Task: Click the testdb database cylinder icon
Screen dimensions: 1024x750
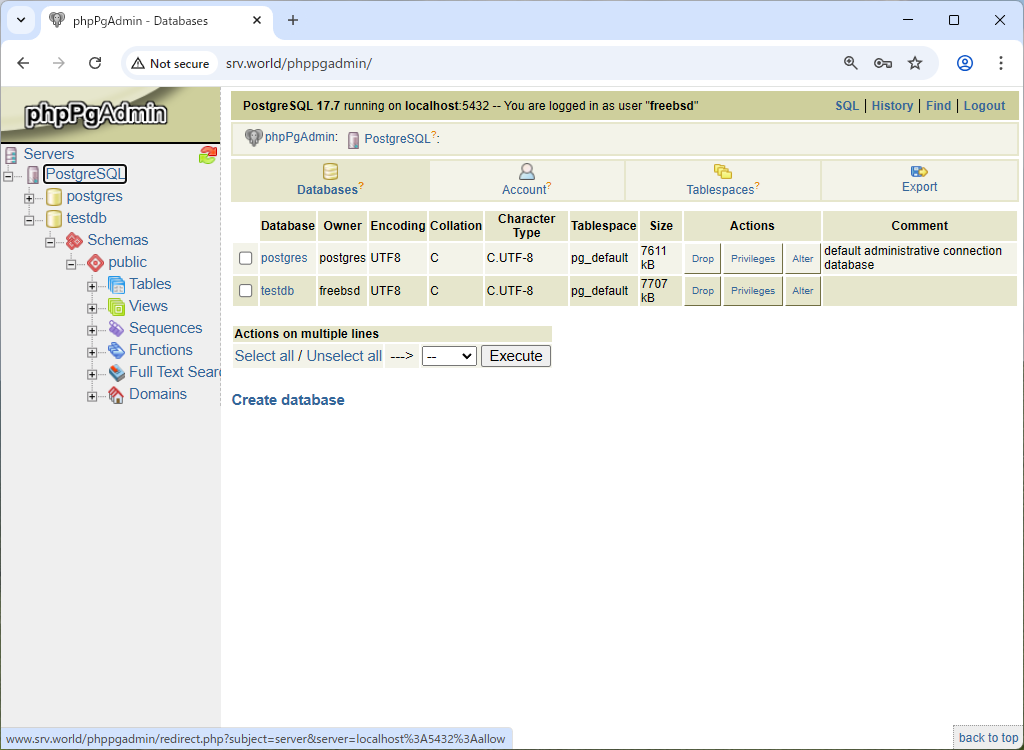Action: pos(54,219)
